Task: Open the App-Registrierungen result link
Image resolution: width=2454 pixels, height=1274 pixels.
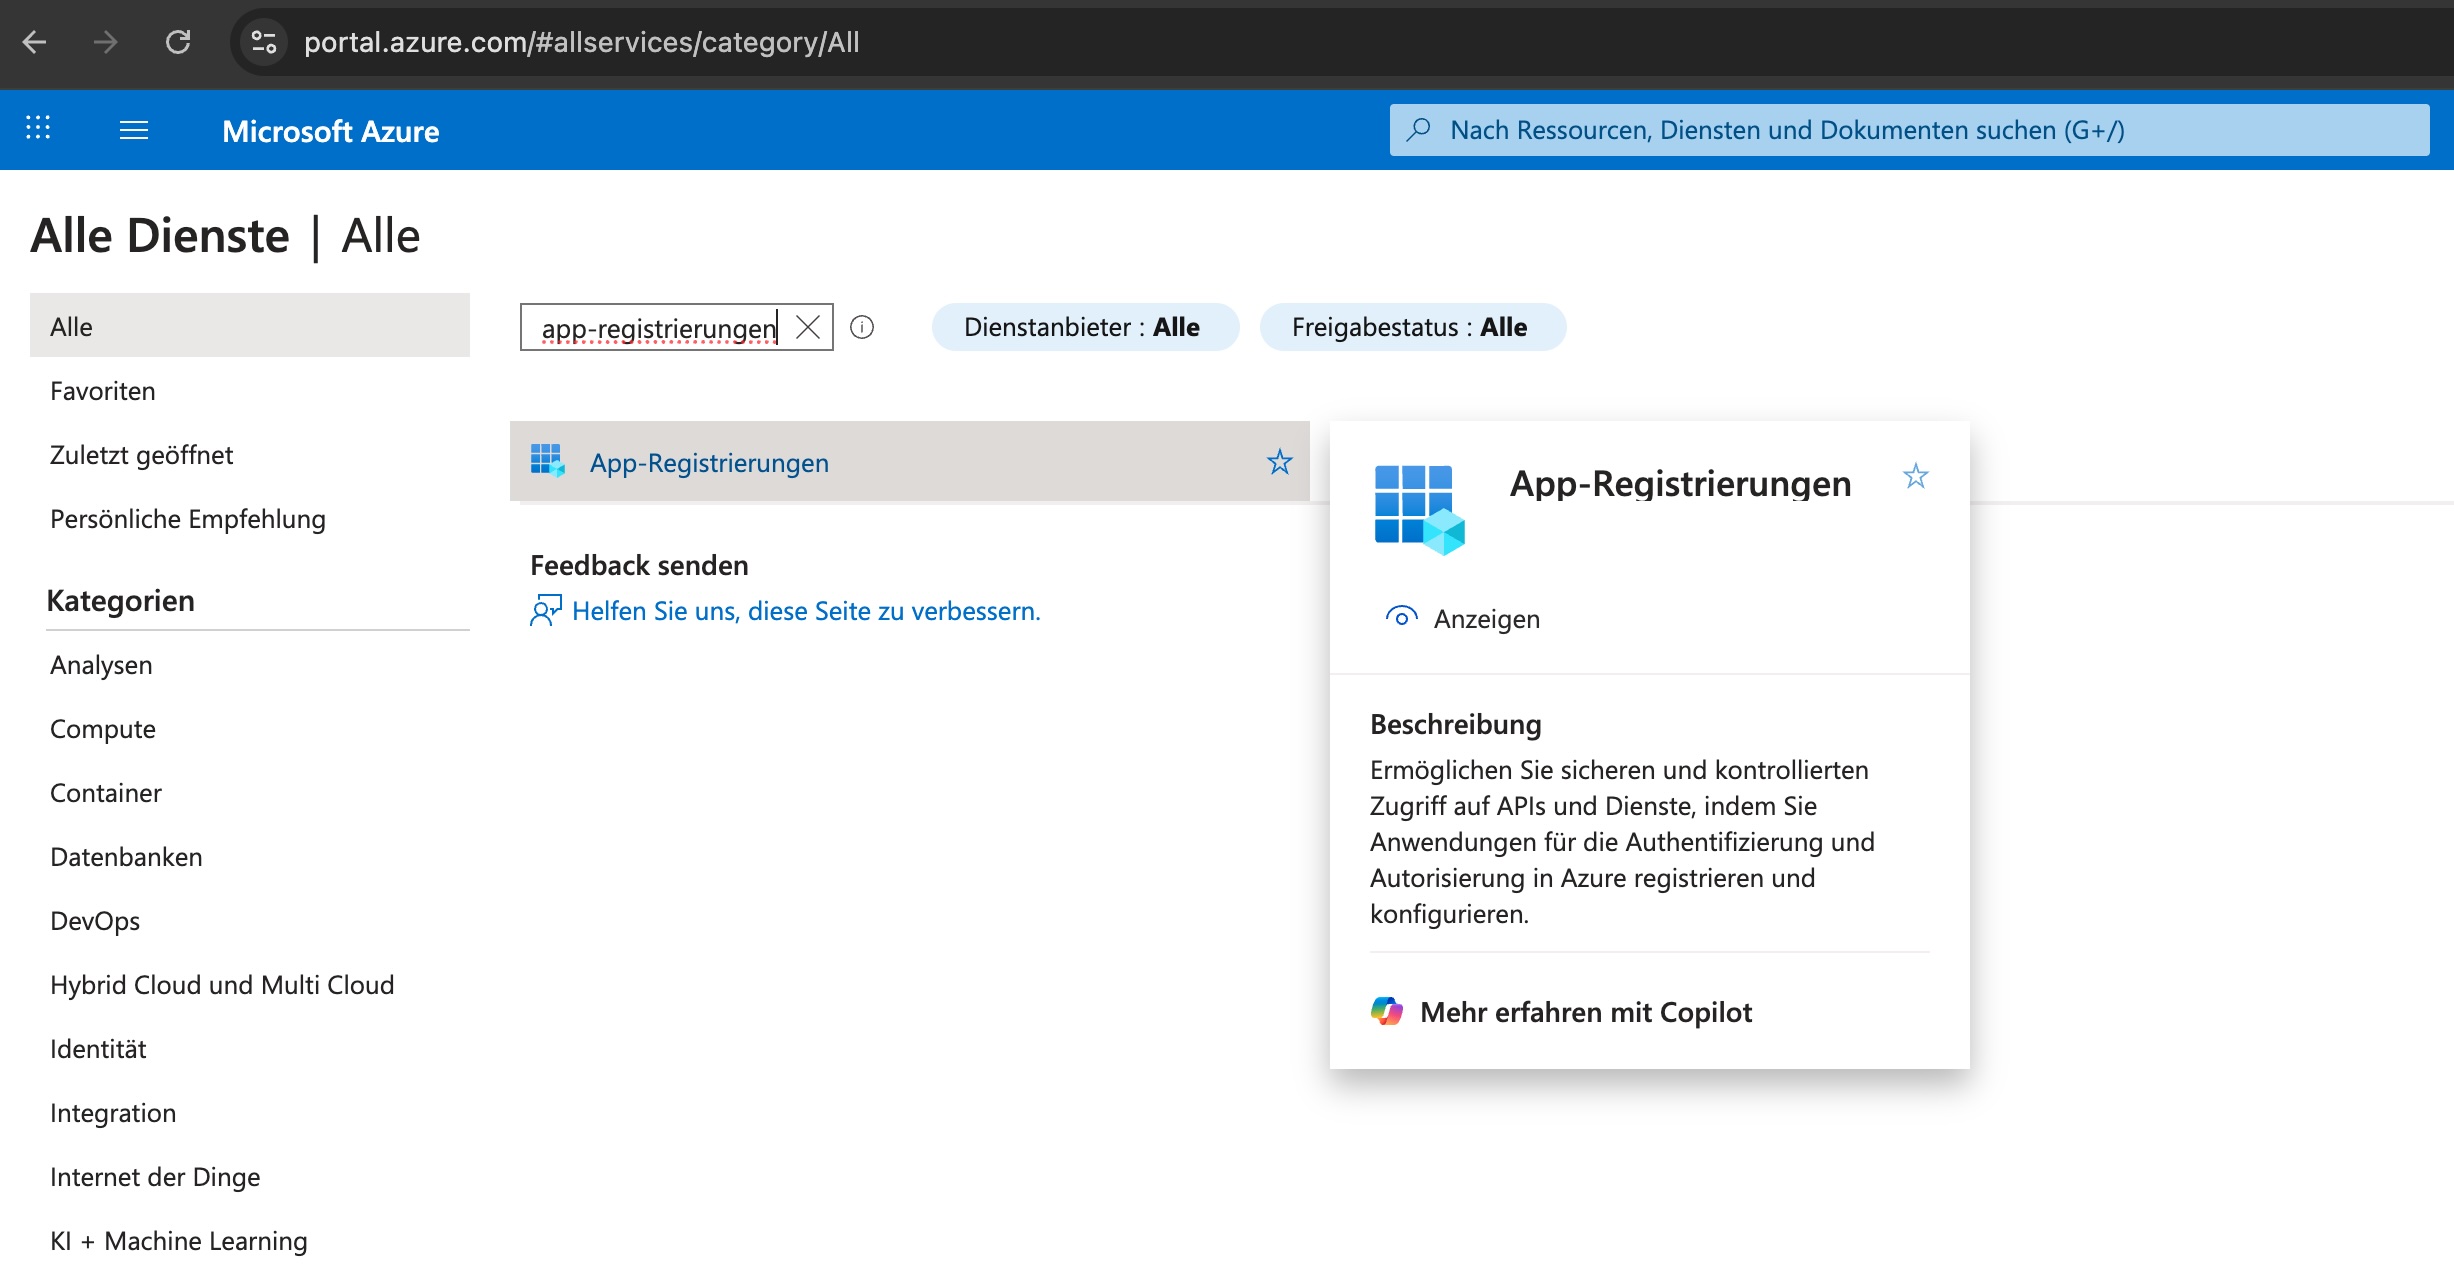Action: [709, 463]
